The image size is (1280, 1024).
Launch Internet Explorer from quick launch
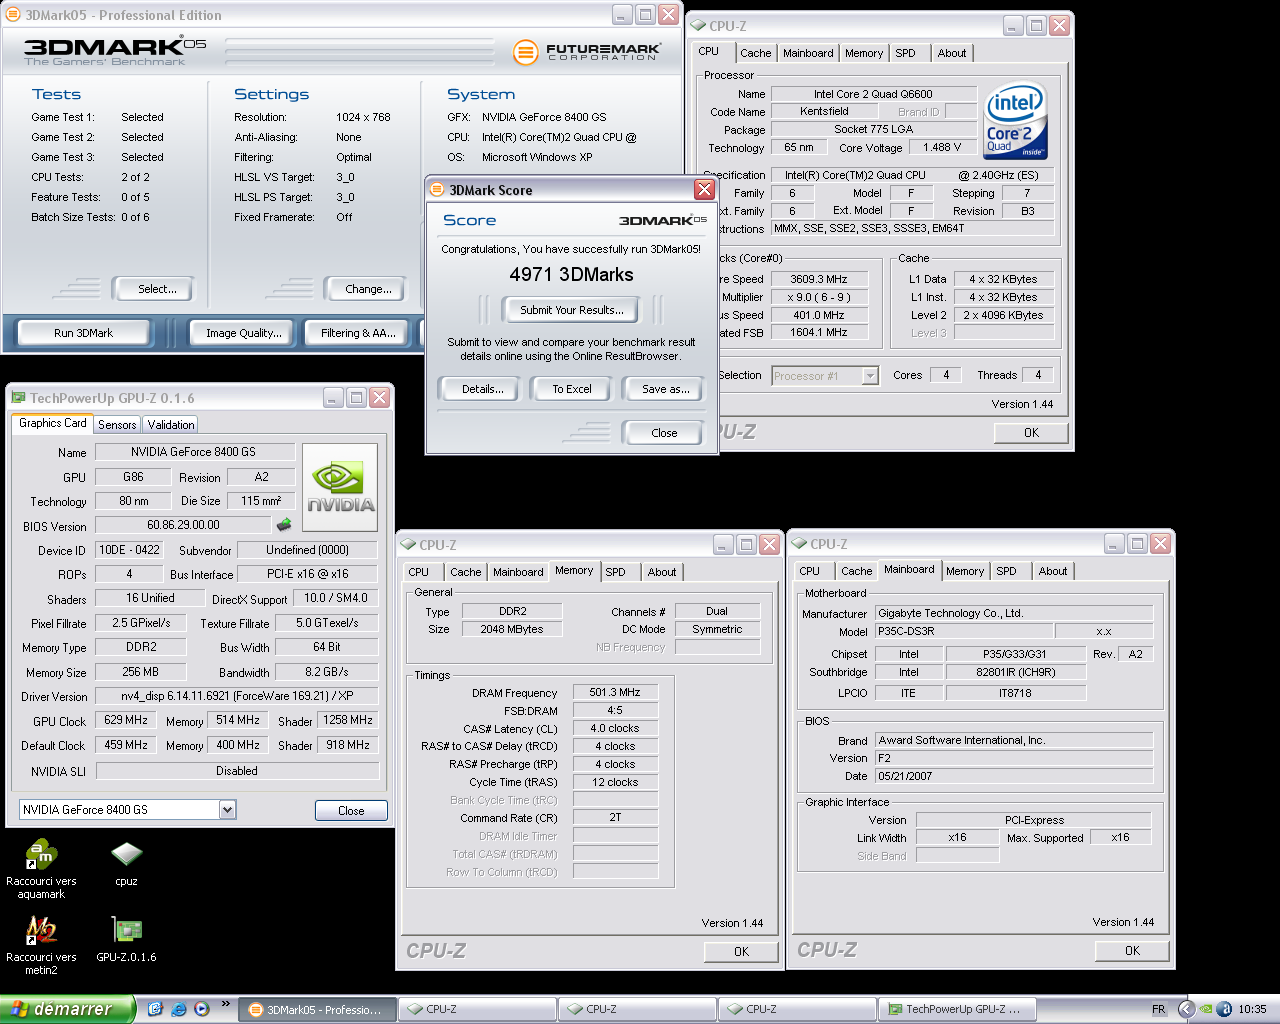pos(179,1009)
